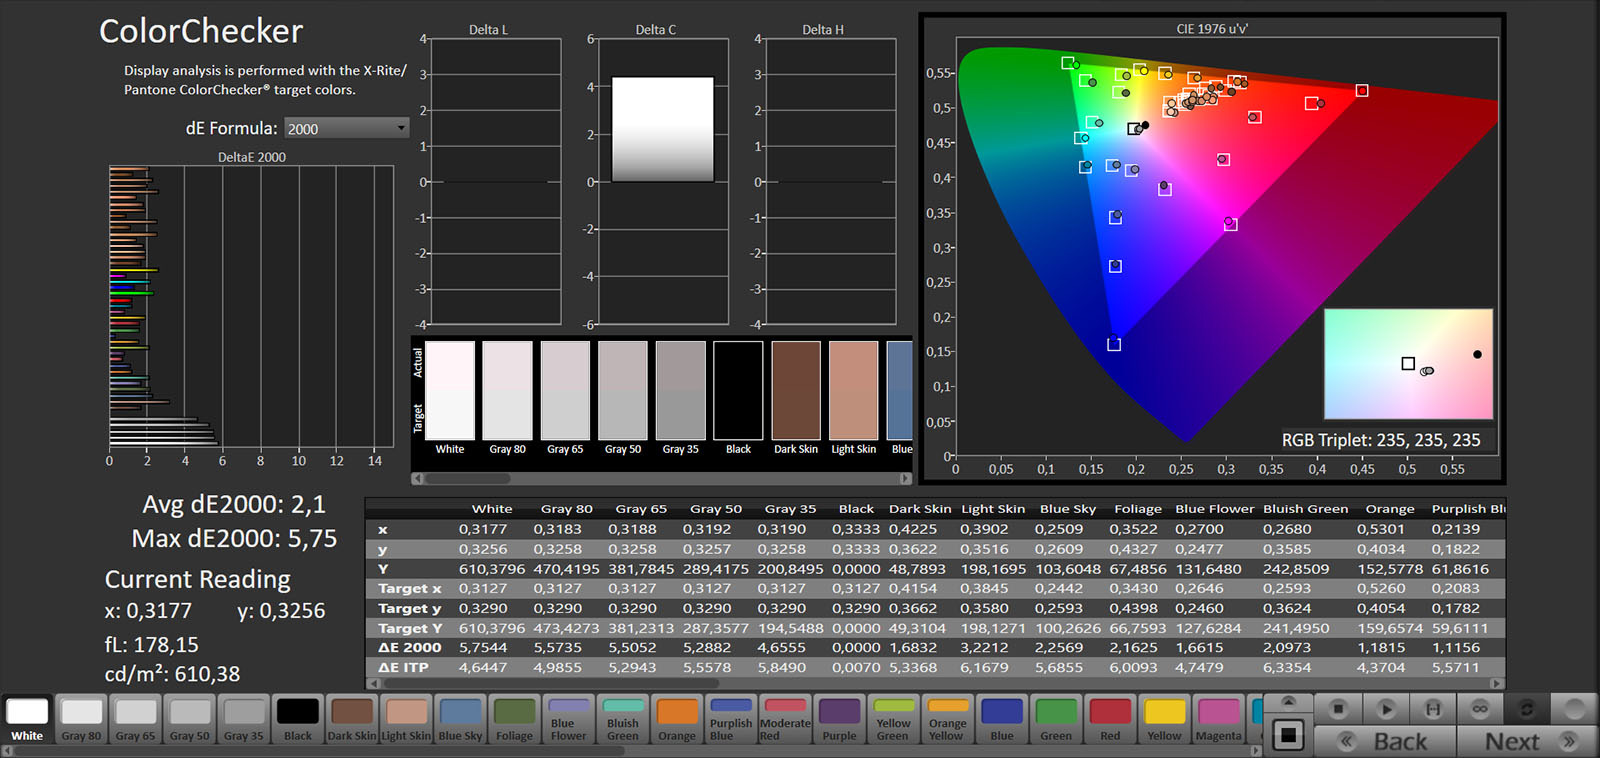1600x758 pixels.
Task: Click the circular-arrows refresh icon
Action: coord(1527,709)
